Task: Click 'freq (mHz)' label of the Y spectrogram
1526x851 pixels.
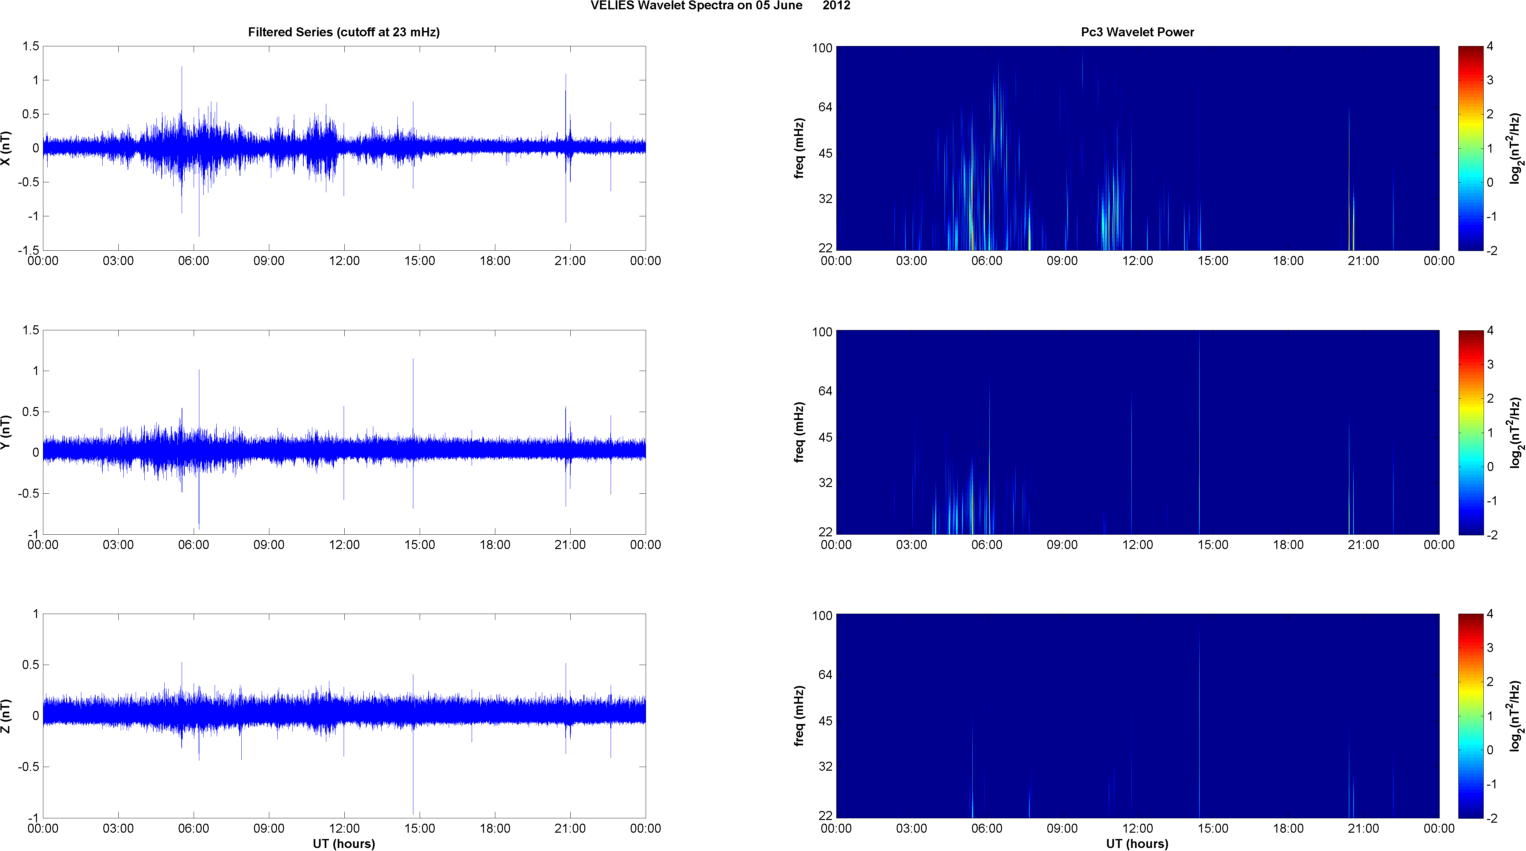Action: tap(799, 432)
